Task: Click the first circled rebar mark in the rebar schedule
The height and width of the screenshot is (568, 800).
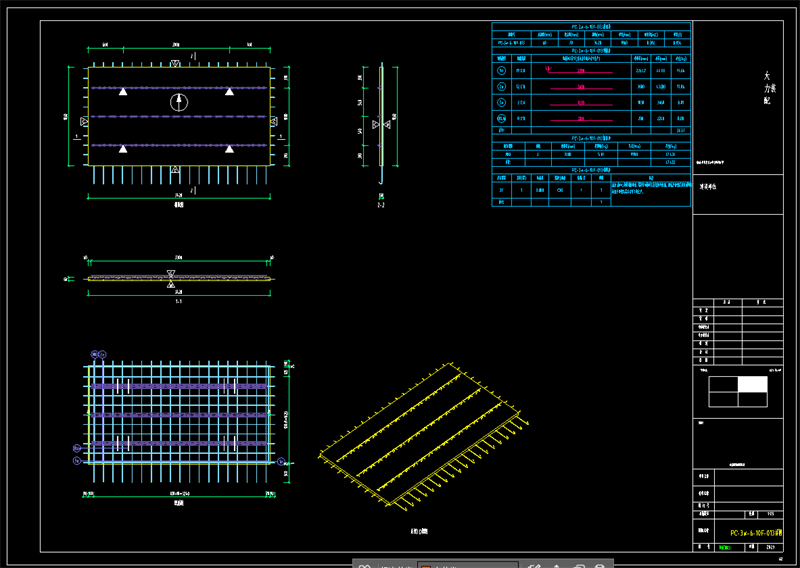Action: (502, 70)
